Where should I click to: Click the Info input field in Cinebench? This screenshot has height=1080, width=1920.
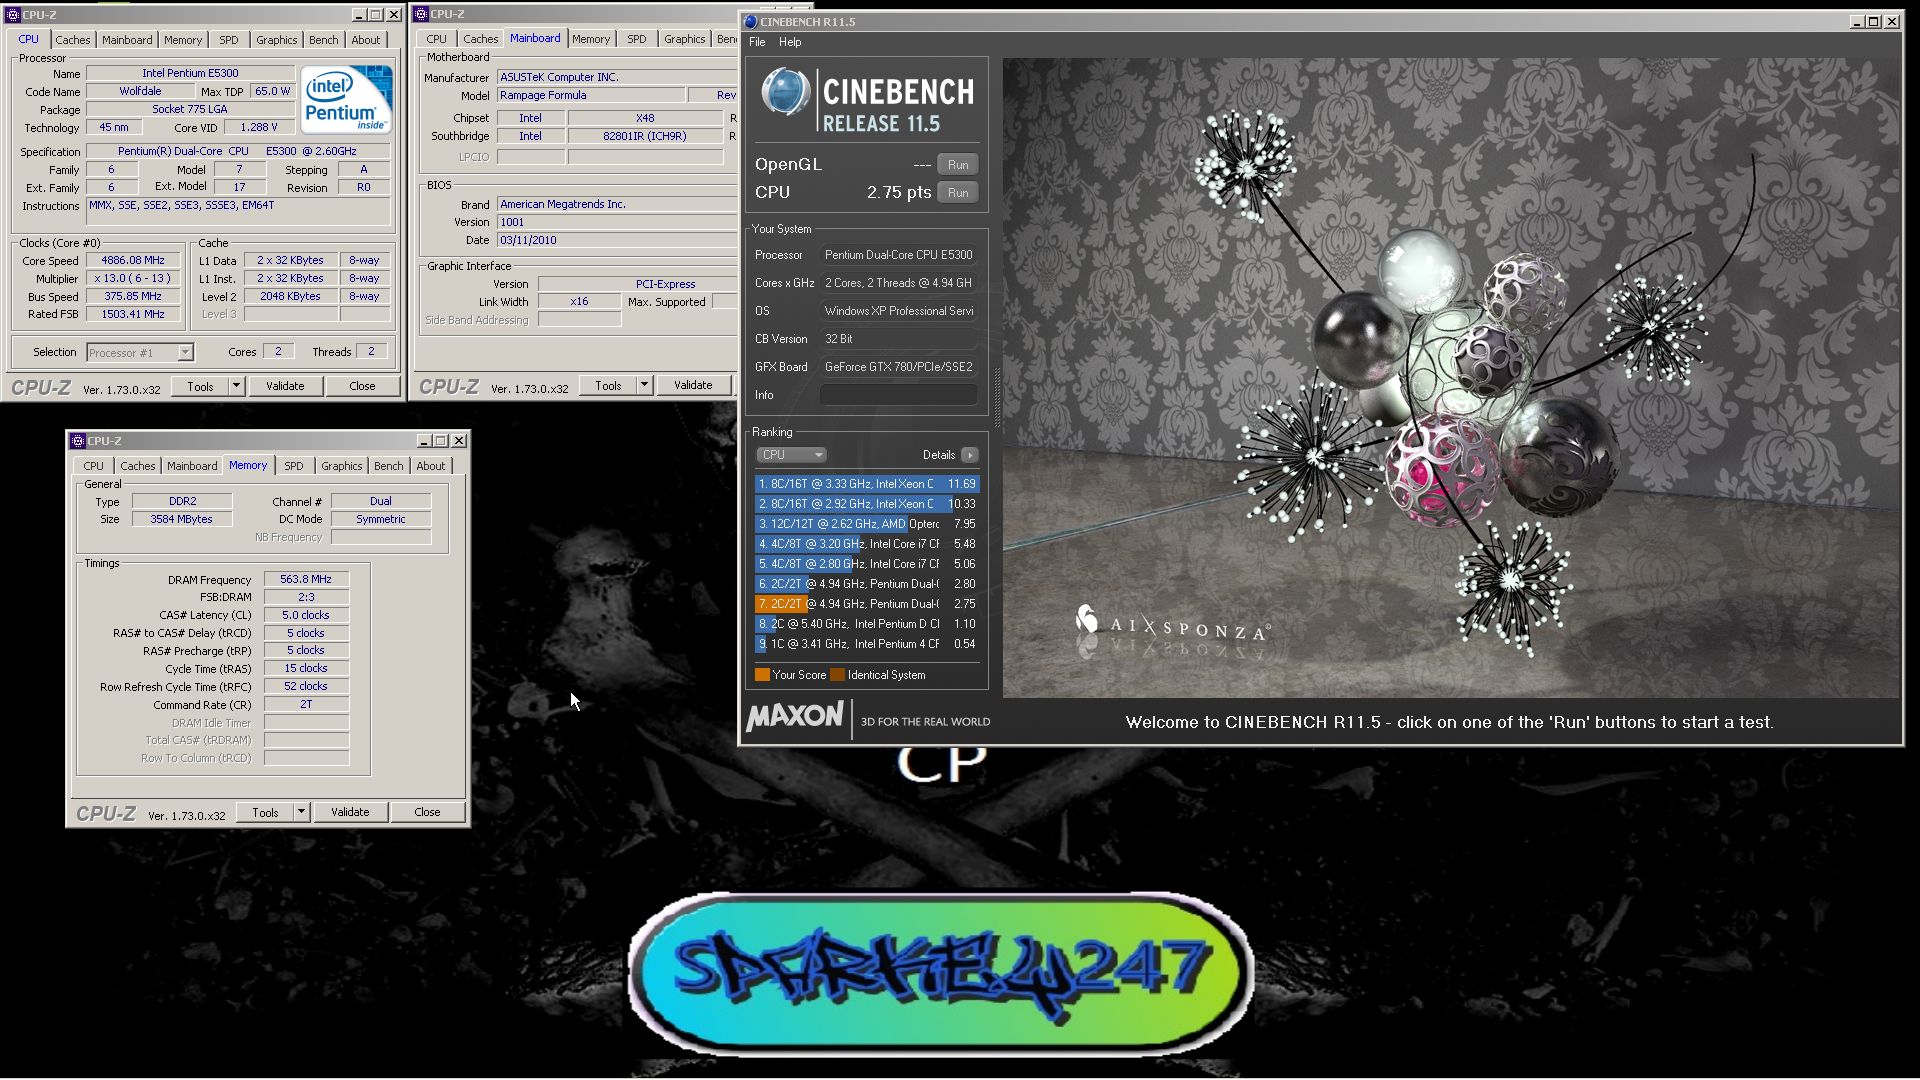point(899,395)
